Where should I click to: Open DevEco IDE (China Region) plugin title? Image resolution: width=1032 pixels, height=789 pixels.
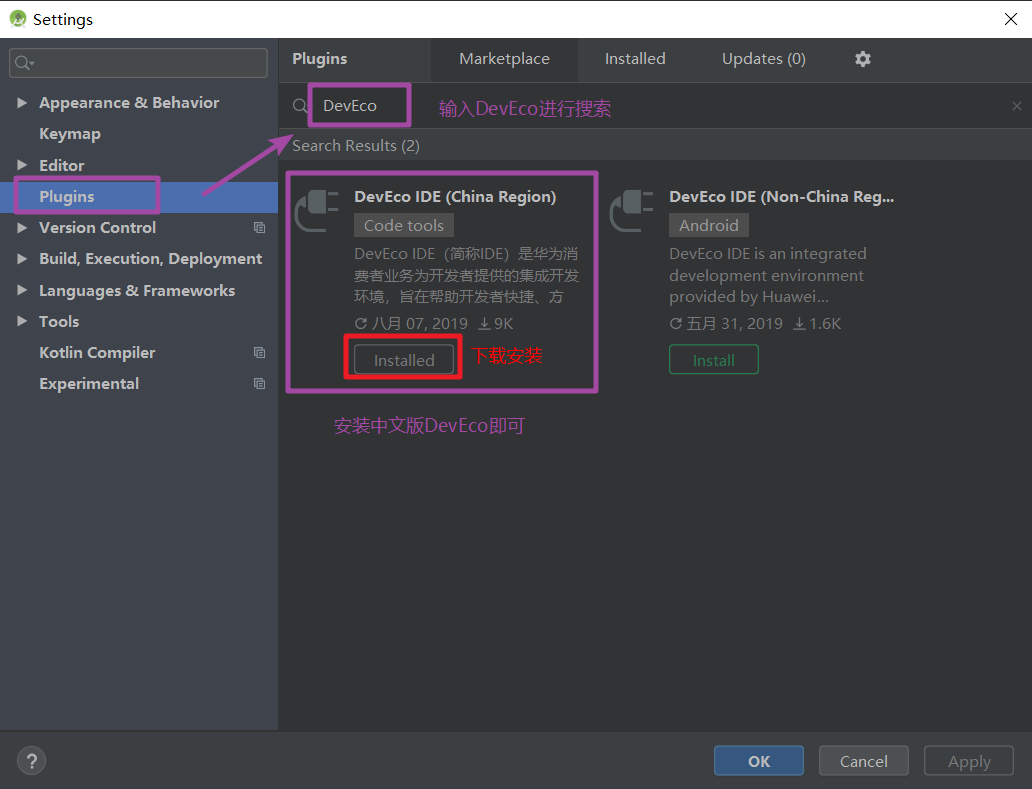pos(455,197)
